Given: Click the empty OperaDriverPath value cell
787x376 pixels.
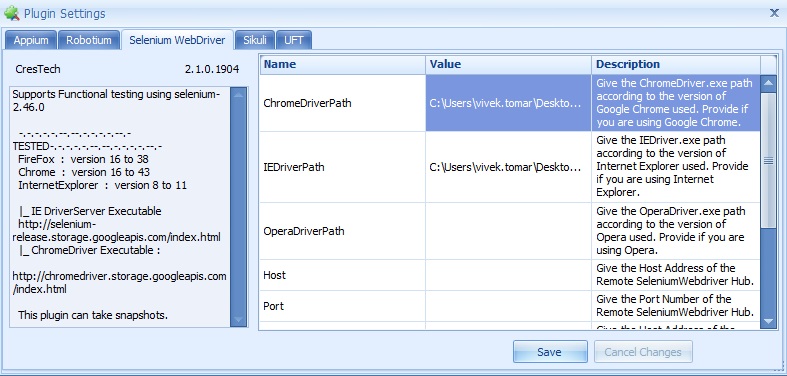Looking at the screenshot, I should click(508, 231).
